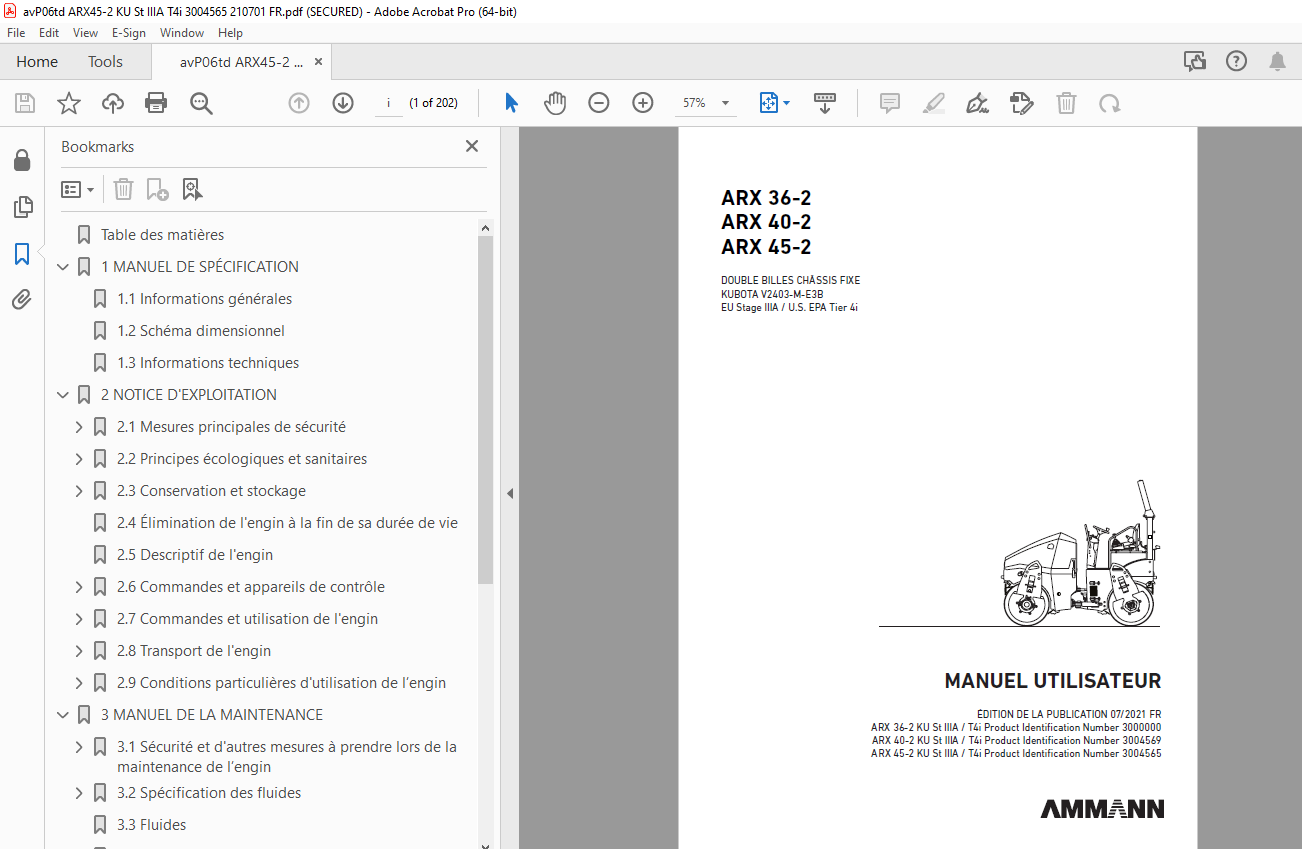Image resolution: width=1302 pixels, height=849 pixels.
Task: Zoom in with the plus icon
Action: tap(643, 103)
